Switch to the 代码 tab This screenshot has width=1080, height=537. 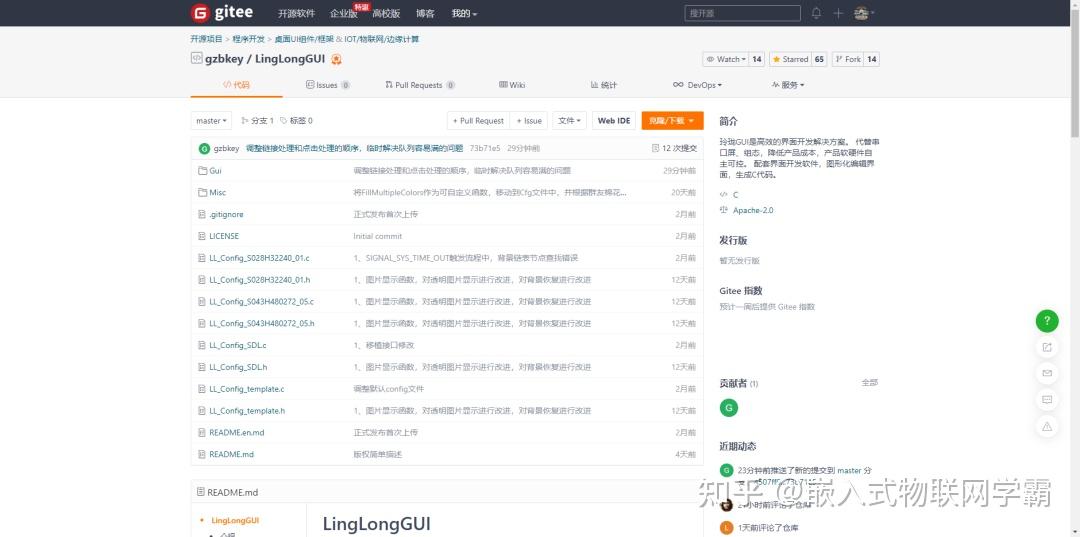click(236, 85)
